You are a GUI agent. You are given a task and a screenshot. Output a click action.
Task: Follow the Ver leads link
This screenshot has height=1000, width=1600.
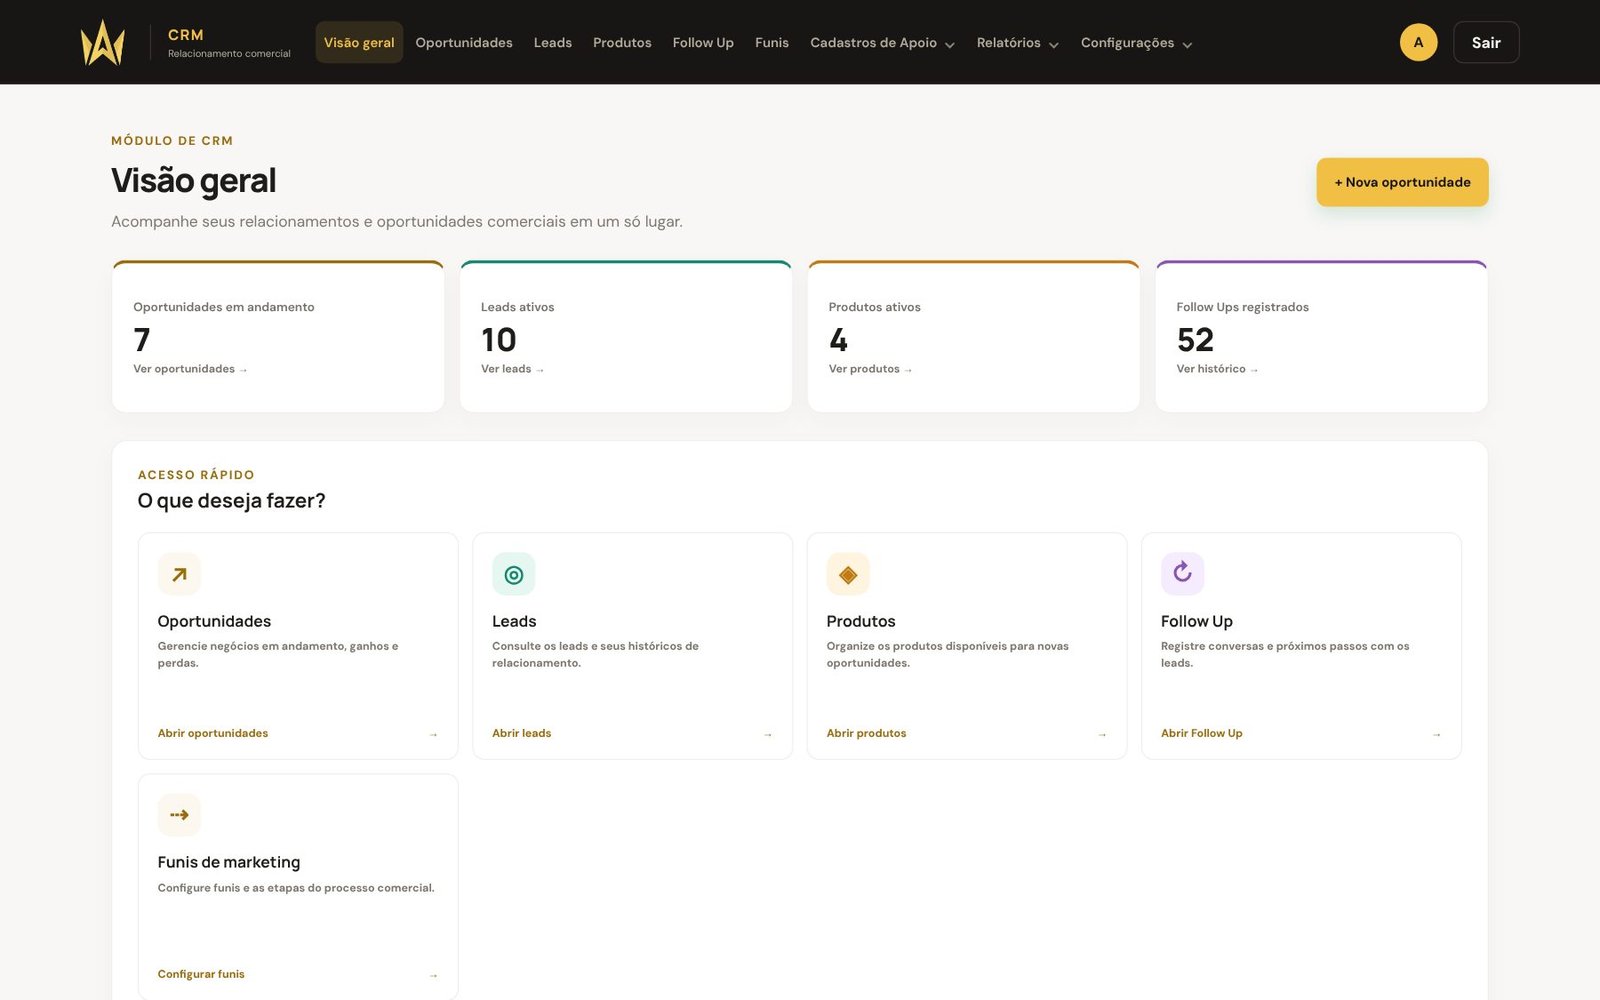pyautogui.click(x=512, y=369)
